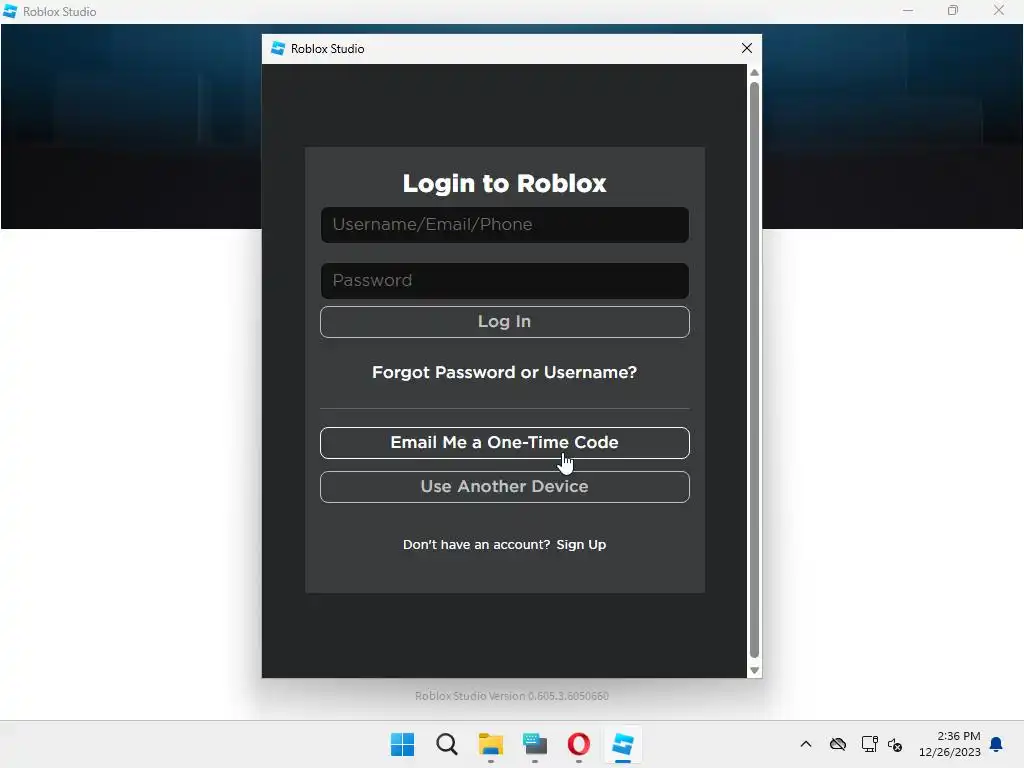Open the Windows Start menu

(402, 744)
